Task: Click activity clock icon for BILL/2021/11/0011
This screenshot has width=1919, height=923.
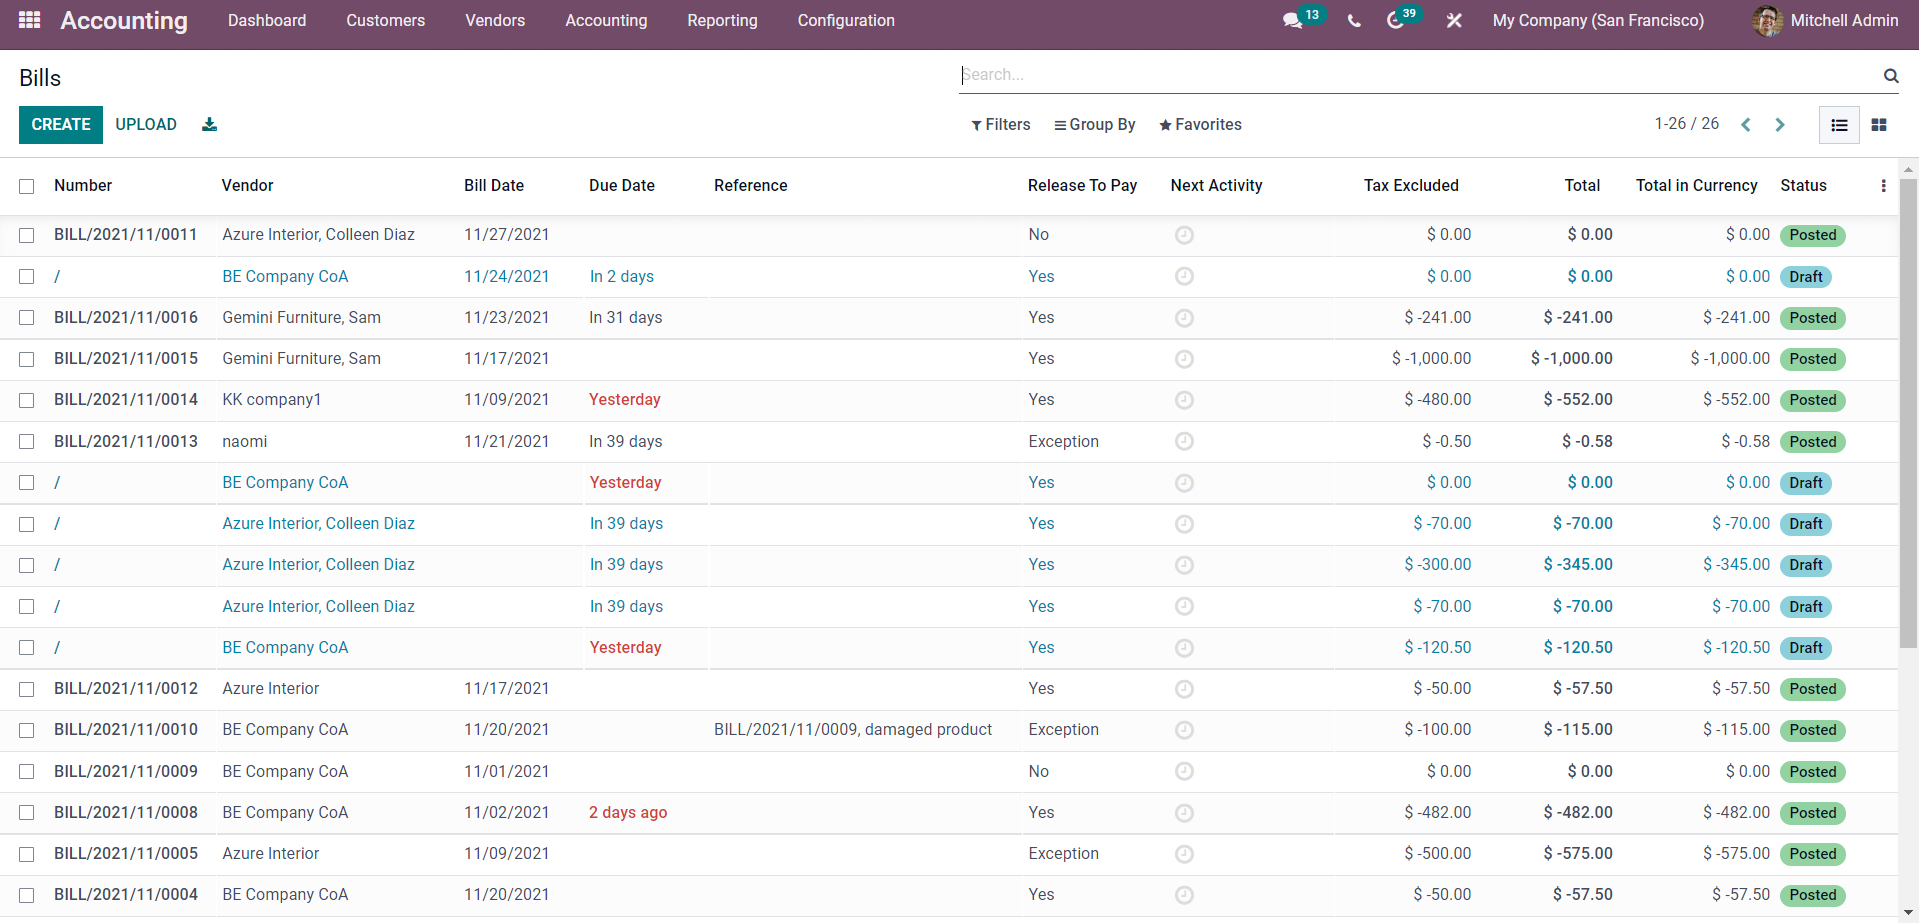Action: tap(1184, 235)
